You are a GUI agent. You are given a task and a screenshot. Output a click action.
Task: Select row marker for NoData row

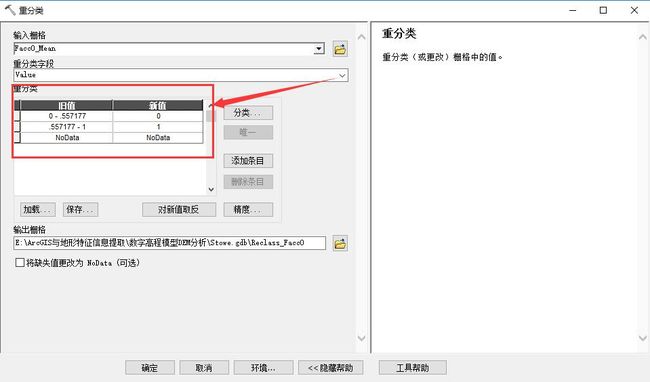point(17,138)
